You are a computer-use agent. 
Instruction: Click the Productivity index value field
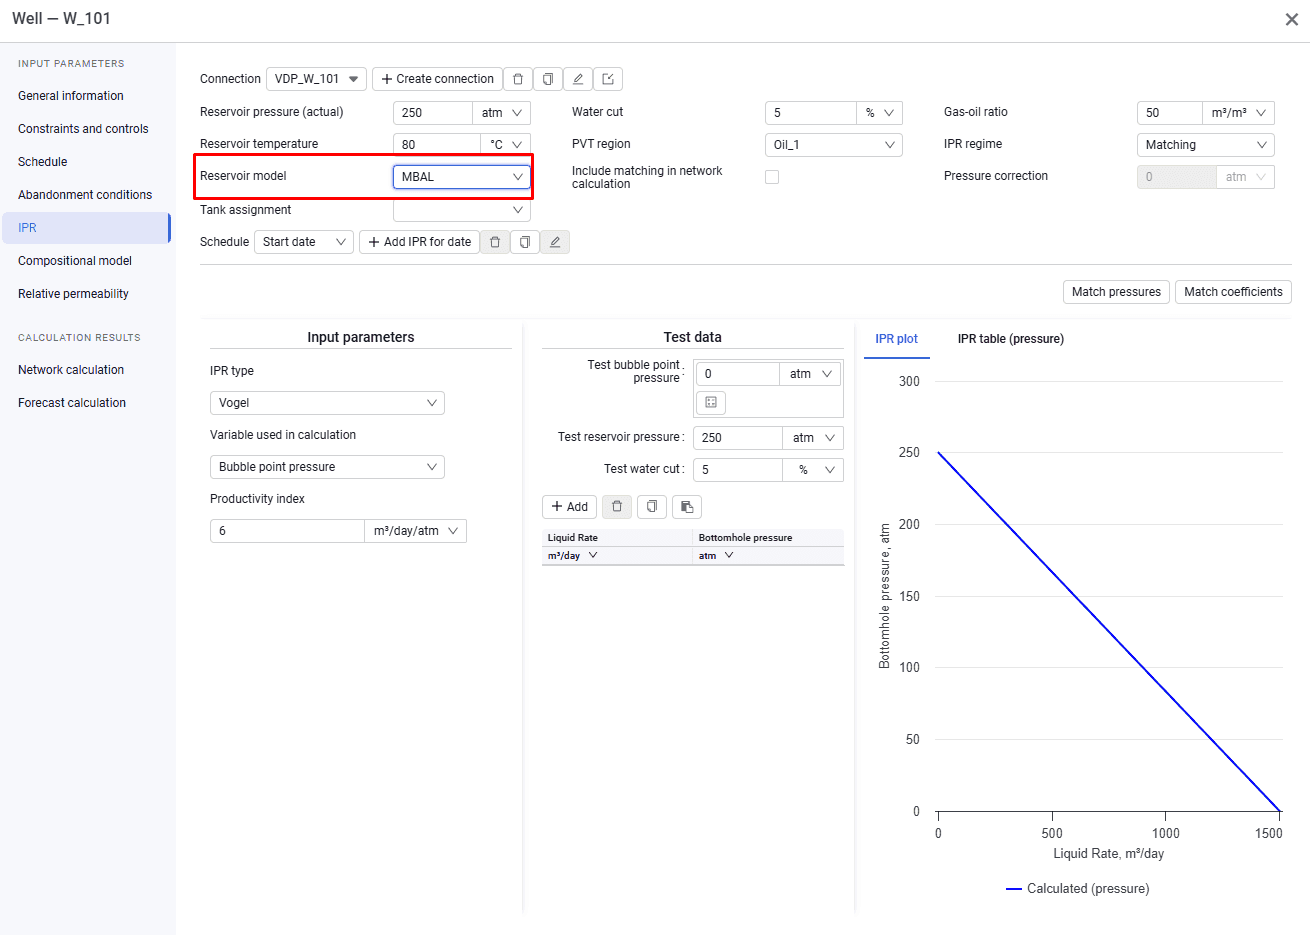pos(287,531)
